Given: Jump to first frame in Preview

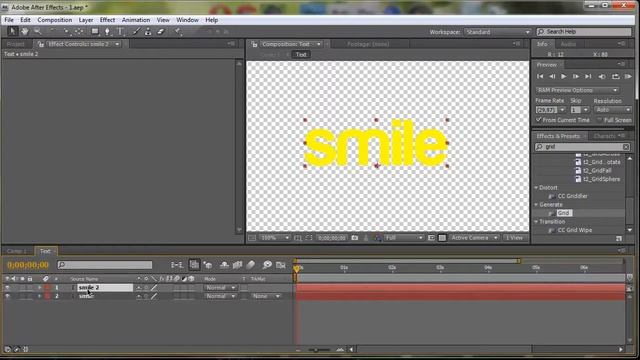Looking at the screenshot, I should pyautogui.click(x=540, y=76).
